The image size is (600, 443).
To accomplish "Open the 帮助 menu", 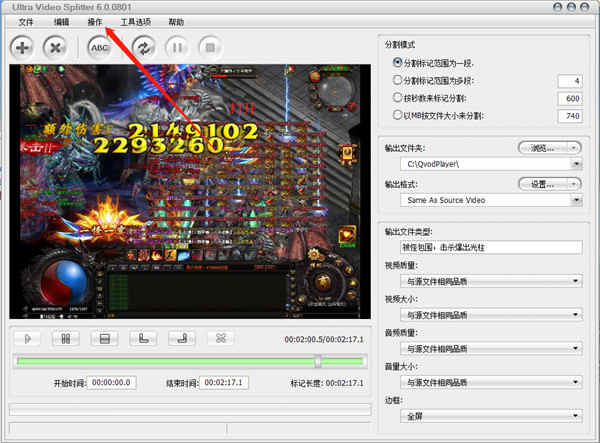I will pyautogui.click(x=176, y=22).
